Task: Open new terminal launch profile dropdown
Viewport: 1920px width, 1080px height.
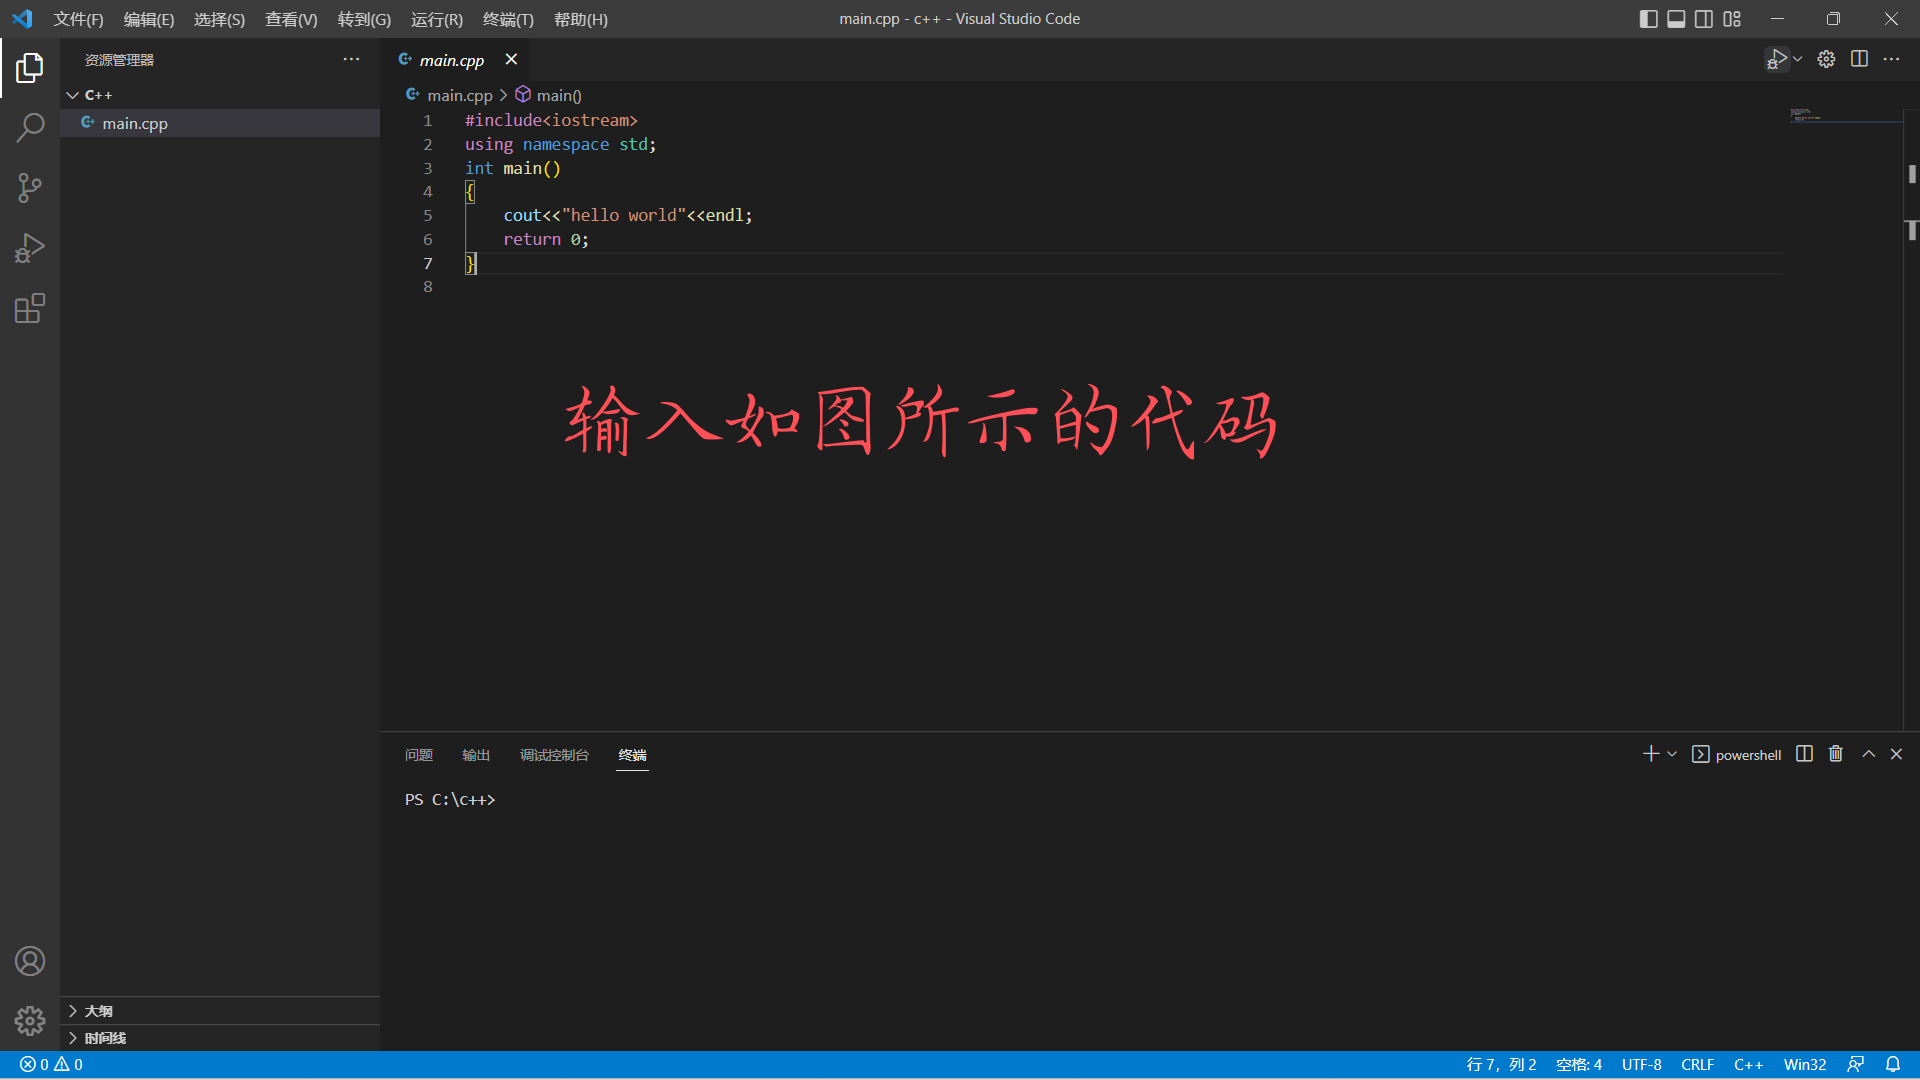Action: click(1672, 754)
